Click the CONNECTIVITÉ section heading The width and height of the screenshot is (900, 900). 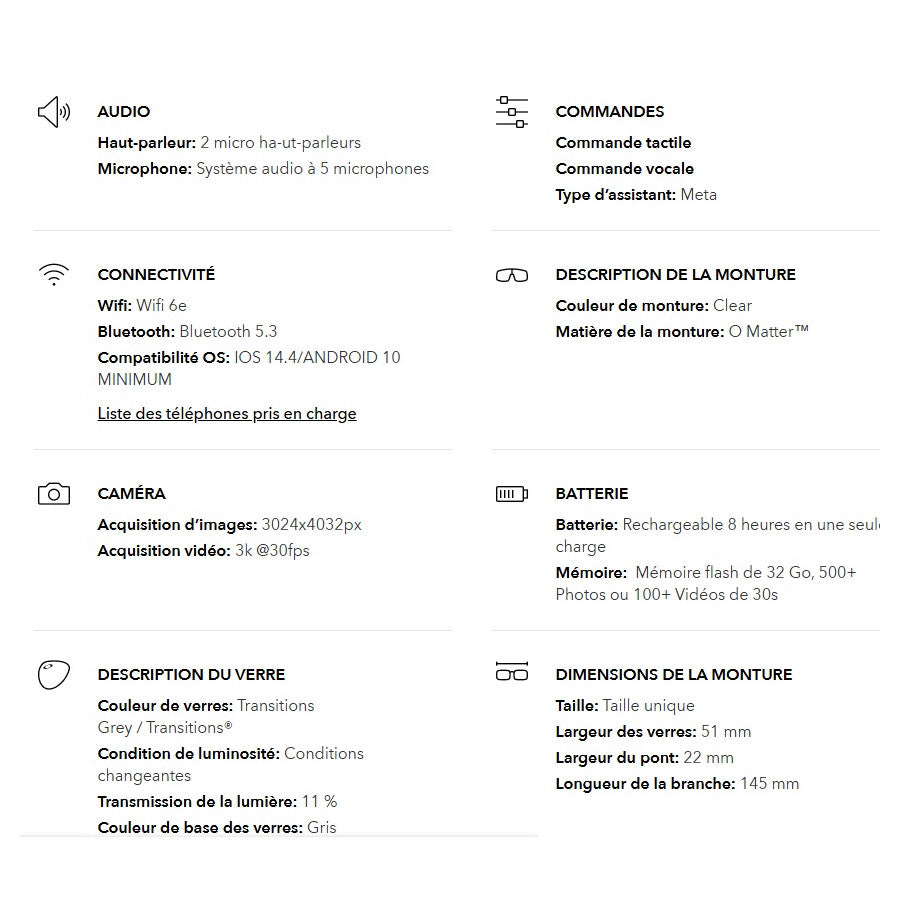tap(156, 275)
